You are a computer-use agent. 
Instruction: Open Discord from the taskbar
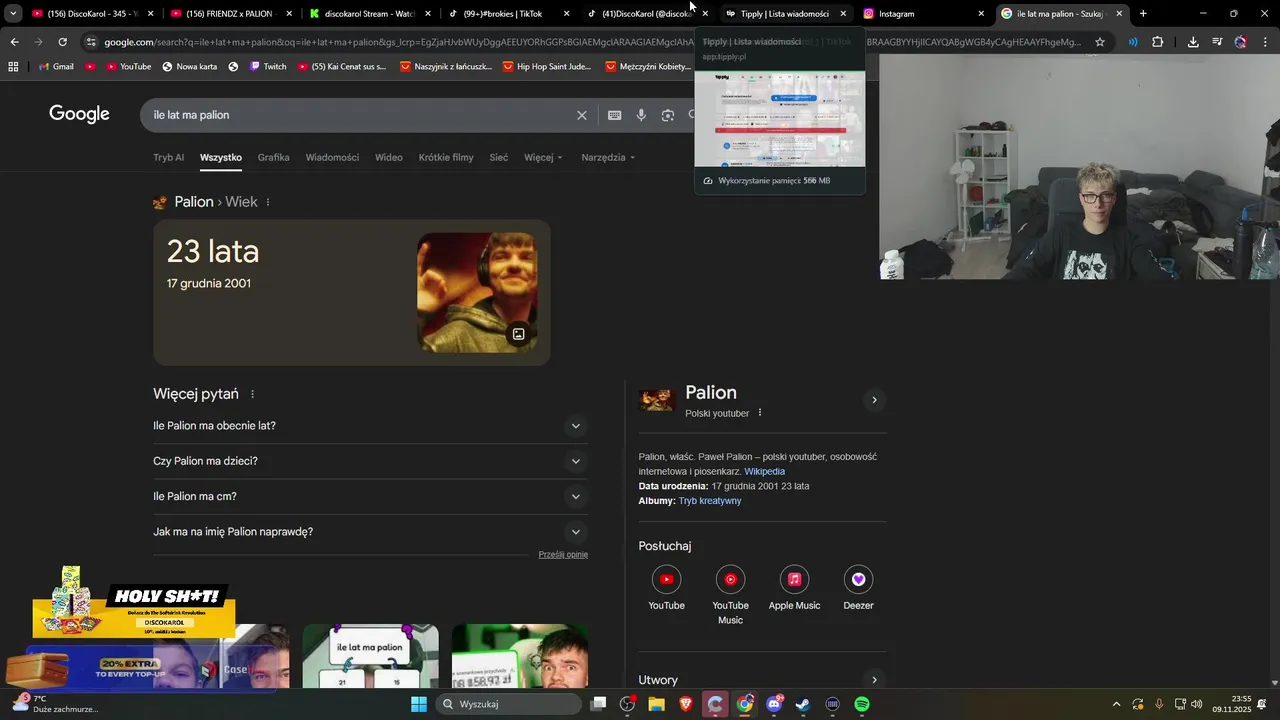774,704
